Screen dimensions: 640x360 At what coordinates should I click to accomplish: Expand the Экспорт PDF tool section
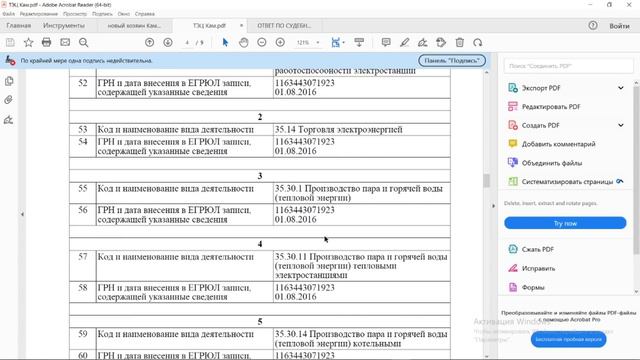(x=621, y=88)
